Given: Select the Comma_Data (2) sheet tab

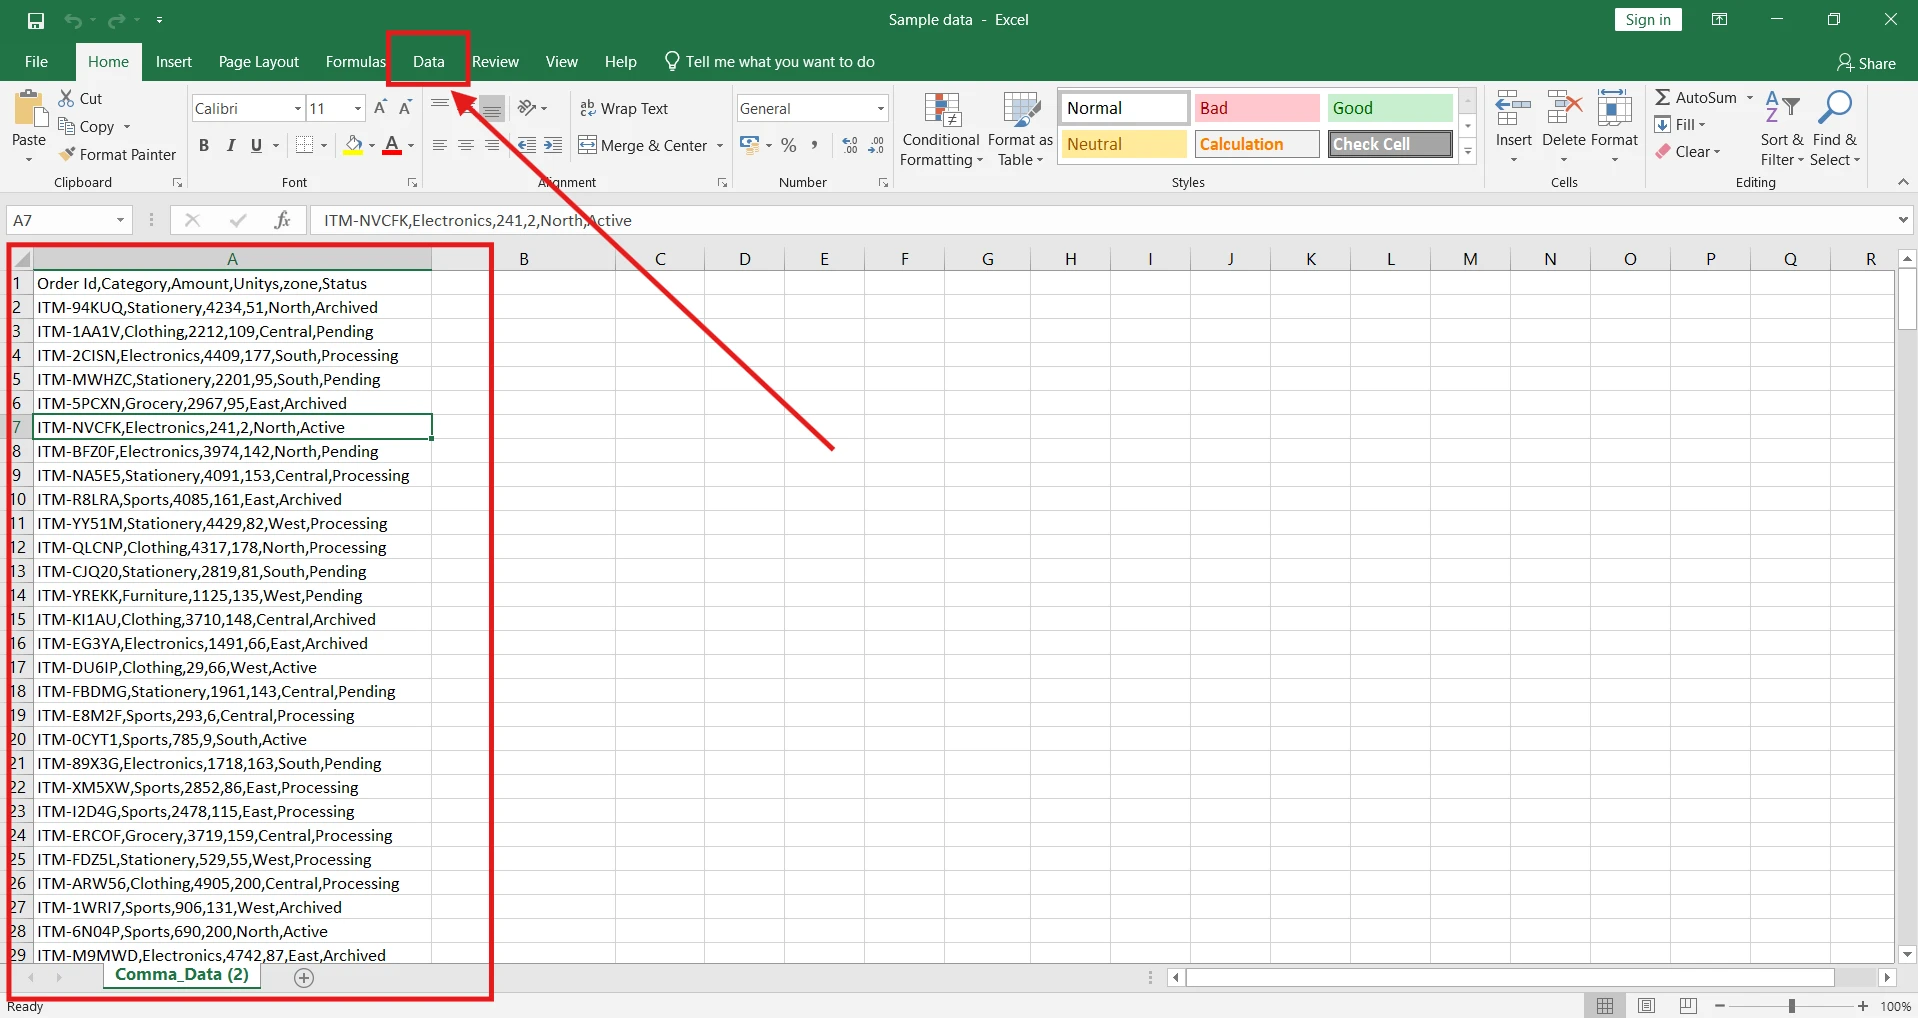Looking at the screenshot, I should click(181, 975).
